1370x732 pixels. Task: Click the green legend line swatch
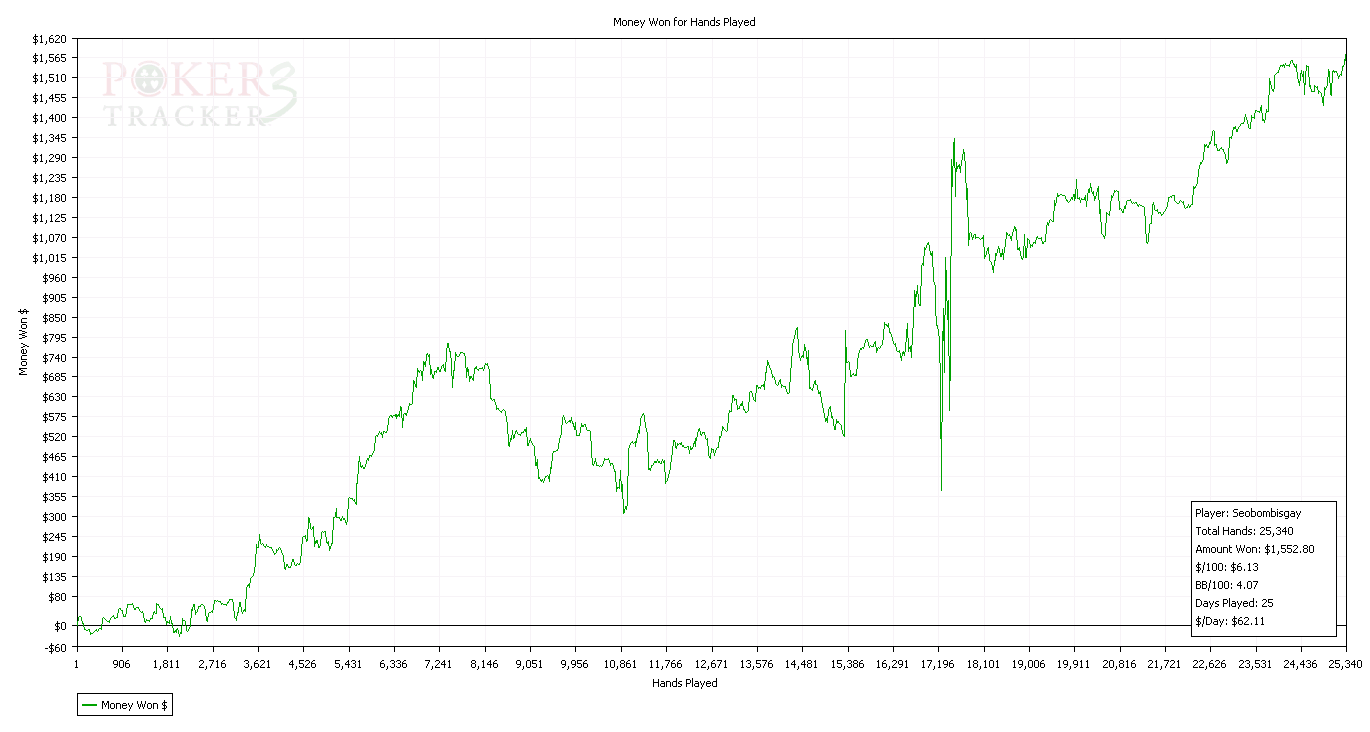[x=90, y=706]
